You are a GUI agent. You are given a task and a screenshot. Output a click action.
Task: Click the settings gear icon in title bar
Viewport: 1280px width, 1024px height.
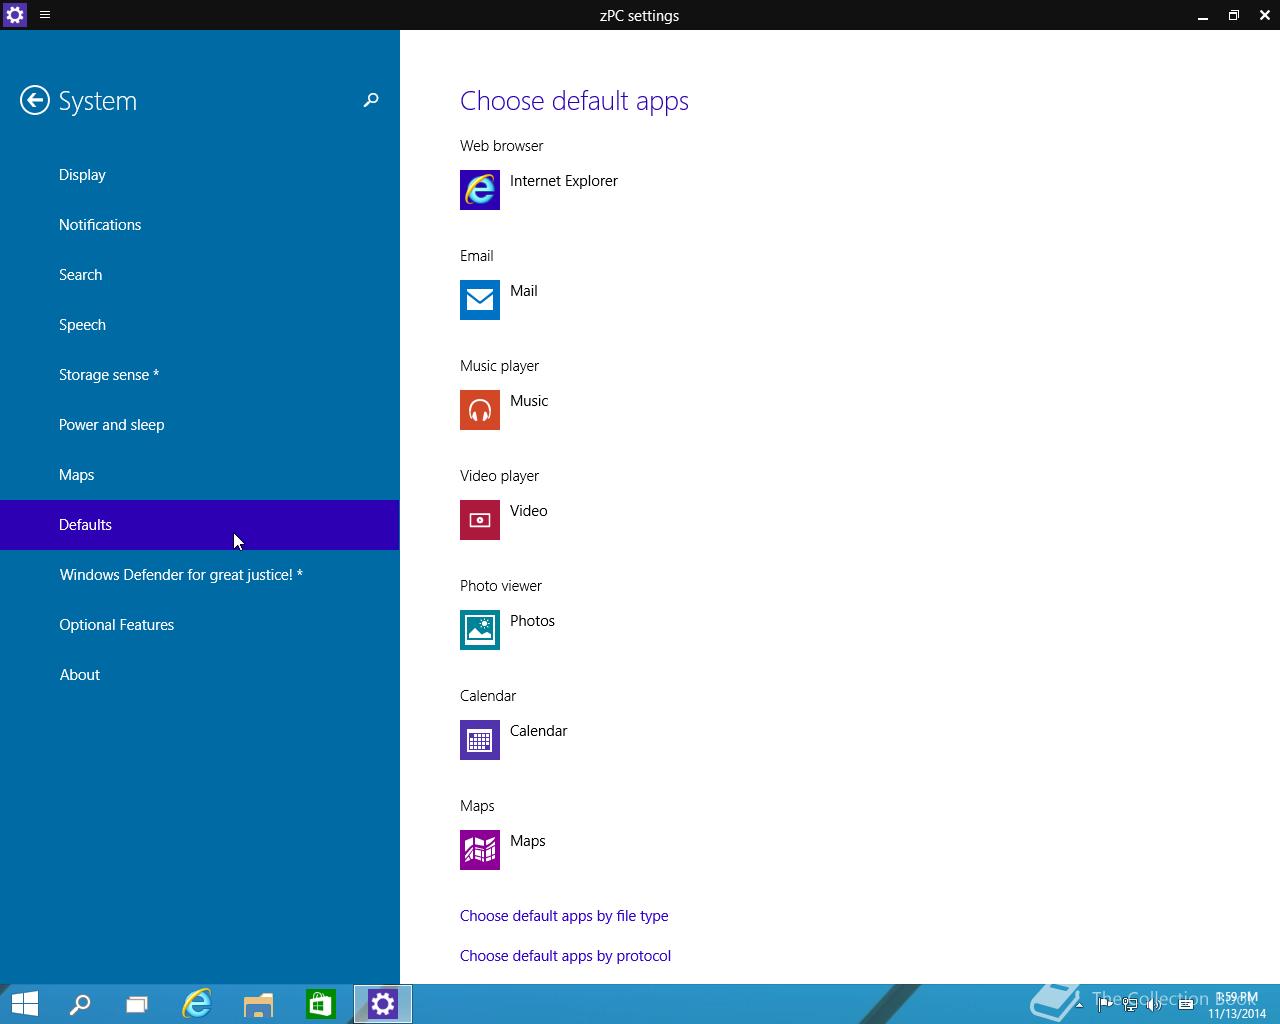click(x=14, y=15)
